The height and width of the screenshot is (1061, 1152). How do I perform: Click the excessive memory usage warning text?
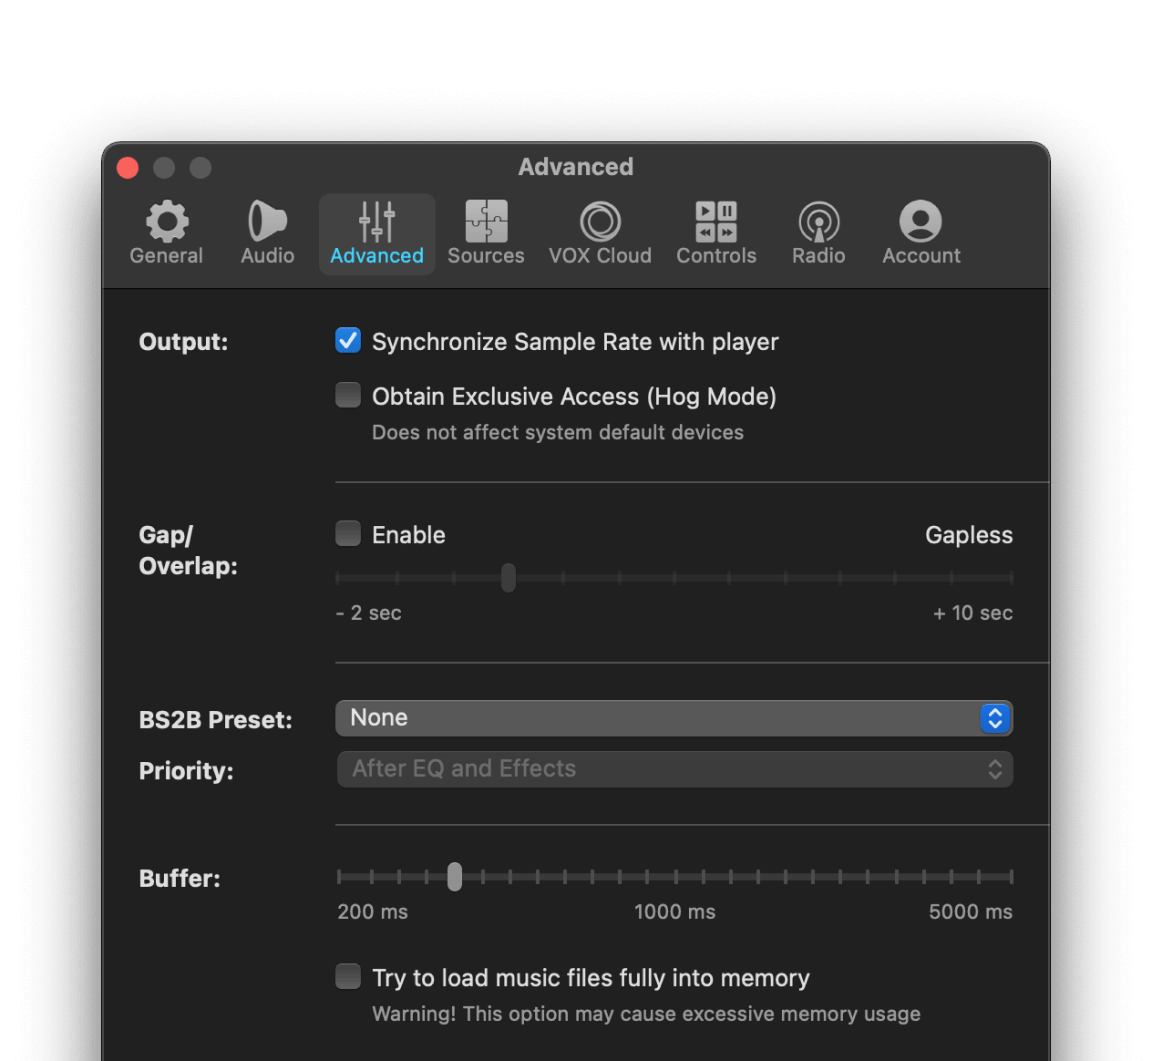coord(646,1014)
